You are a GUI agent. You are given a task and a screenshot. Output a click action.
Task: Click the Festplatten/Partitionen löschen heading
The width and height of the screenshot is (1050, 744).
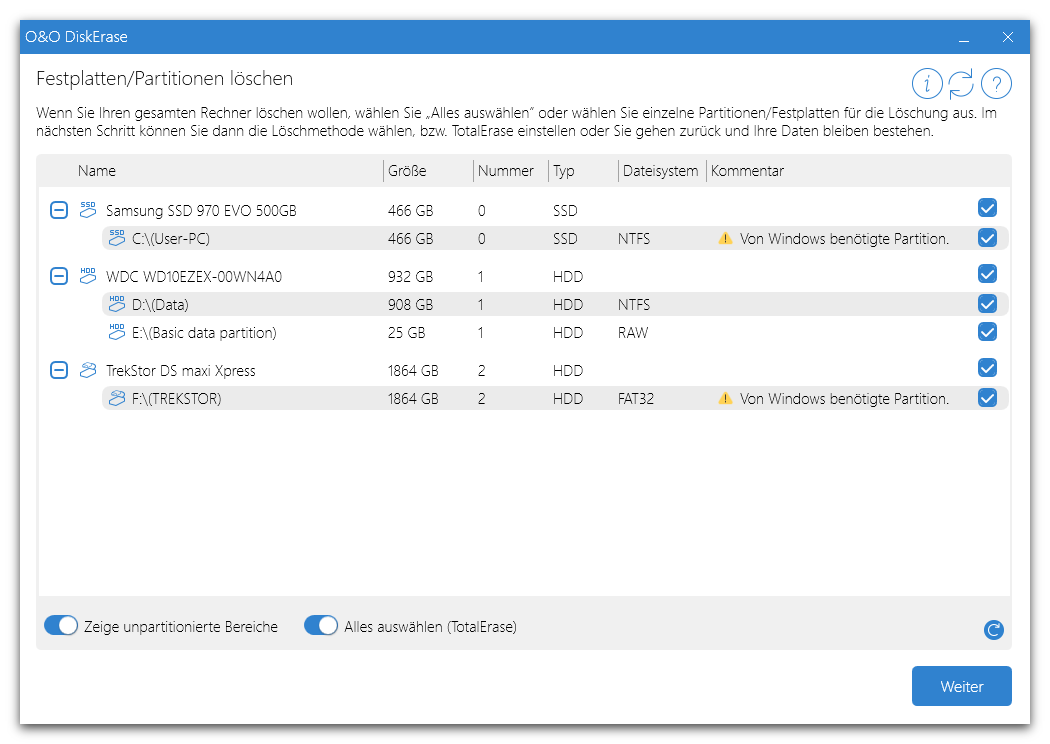tap(165, 78)
